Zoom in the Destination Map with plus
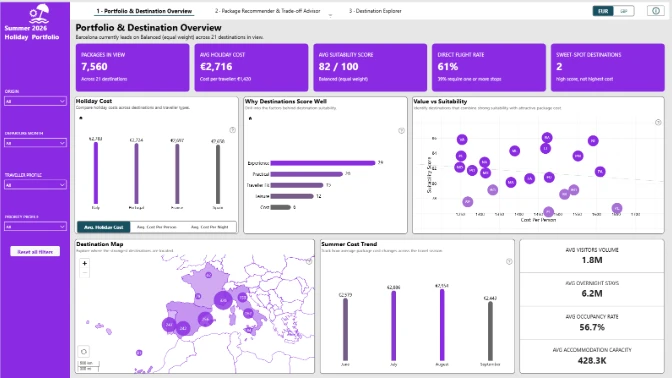The image size is (672, 378). [x=84, y=263]
